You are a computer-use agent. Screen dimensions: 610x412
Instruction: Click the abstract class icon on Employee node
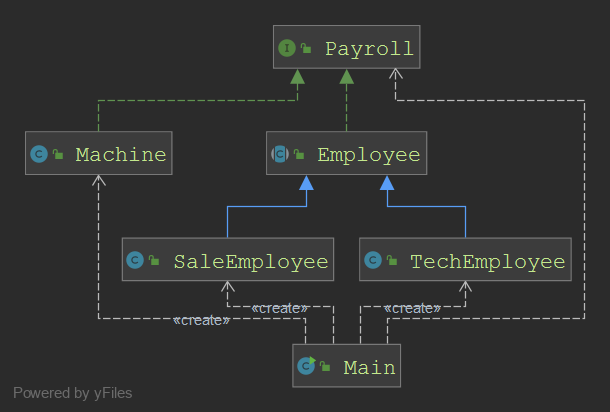click(x=280, y=154)
